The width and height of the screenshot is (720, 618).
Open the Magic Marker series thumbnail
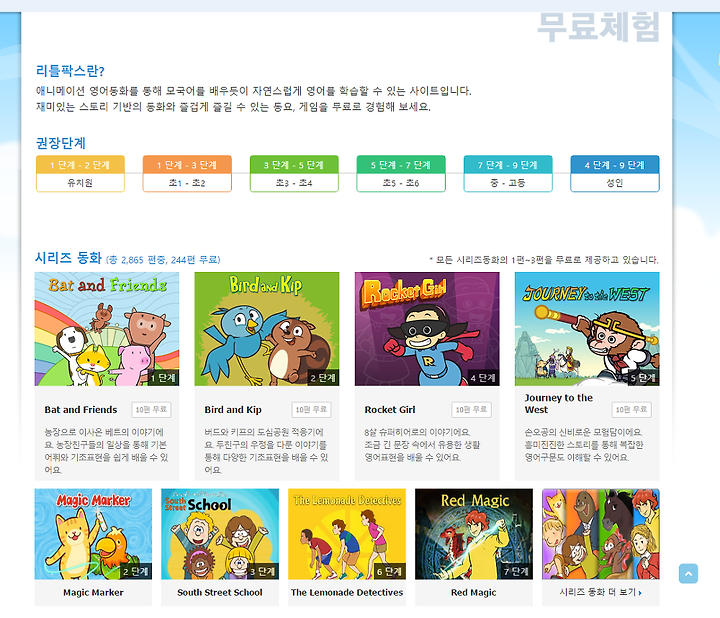93,534
